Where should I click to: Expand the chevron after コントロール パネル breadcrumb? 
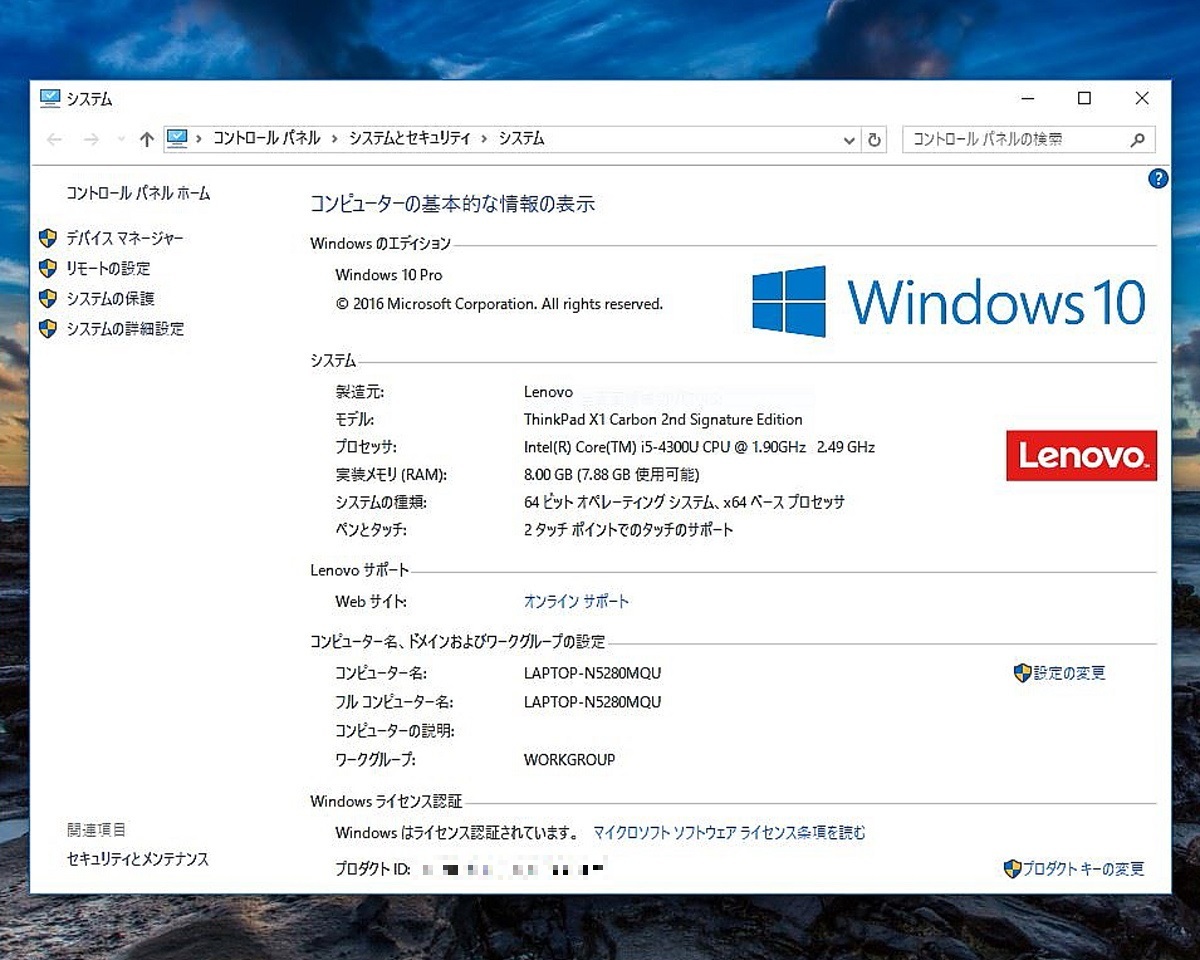335,139
